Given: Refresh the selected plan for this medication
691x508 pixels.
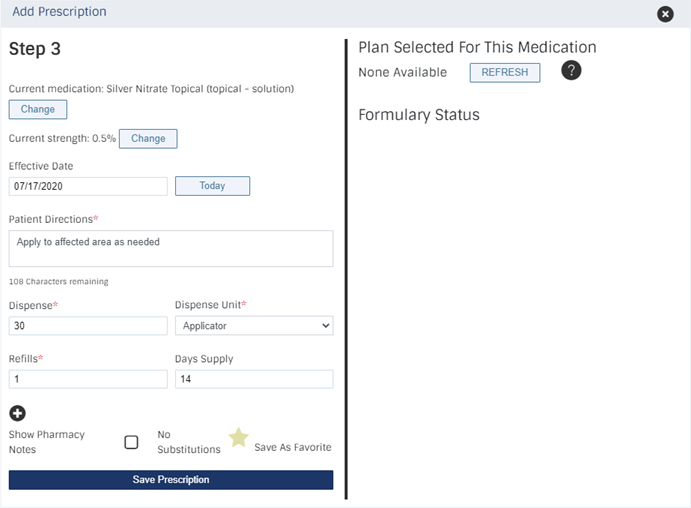Looking at the screenshot, I should coord(505,72).
